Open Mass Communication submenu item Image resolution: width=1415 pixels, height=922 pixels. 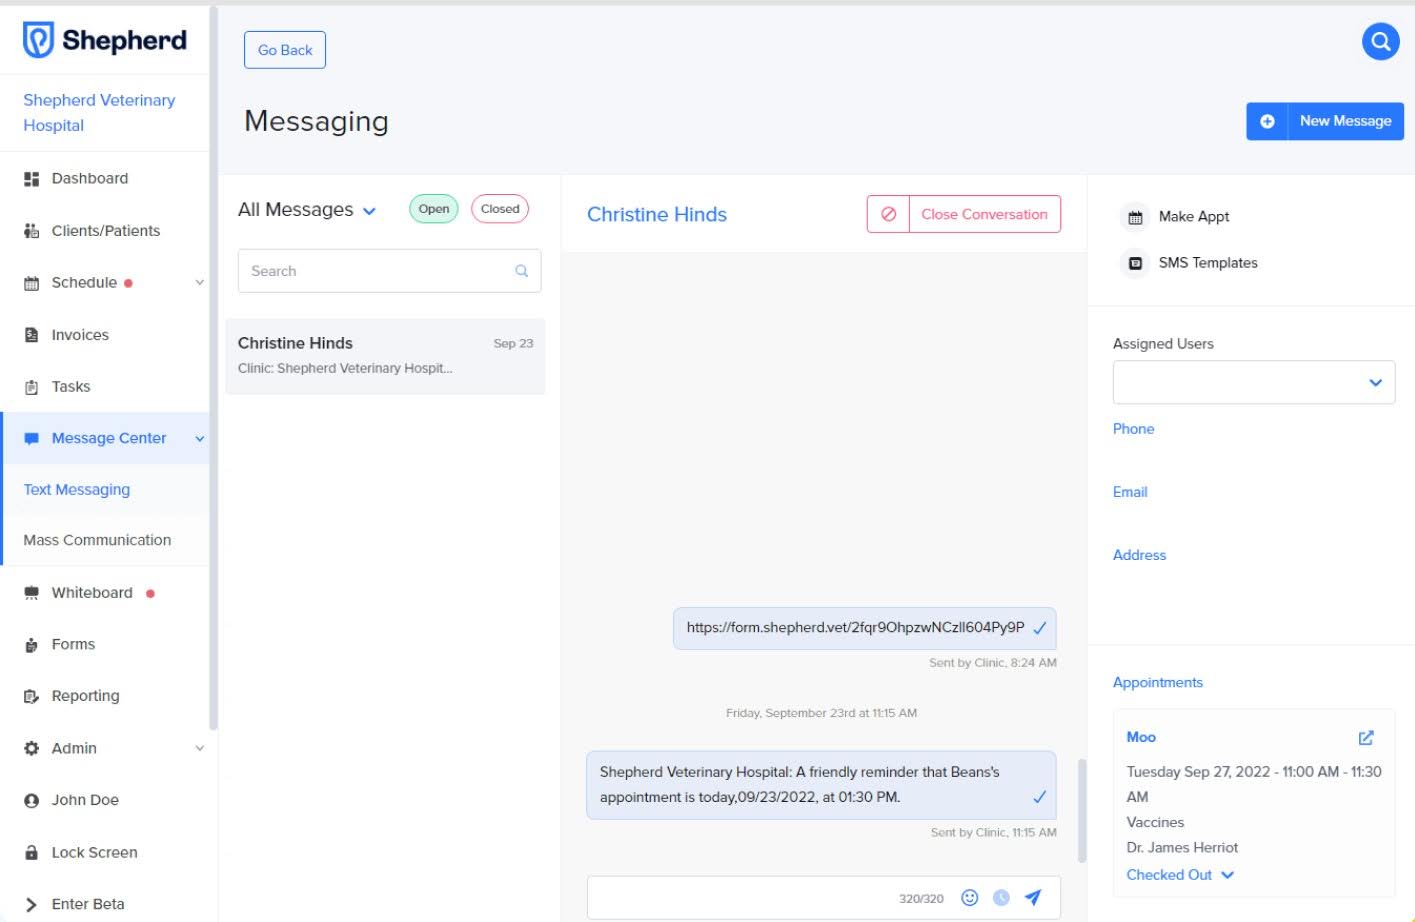97,540
